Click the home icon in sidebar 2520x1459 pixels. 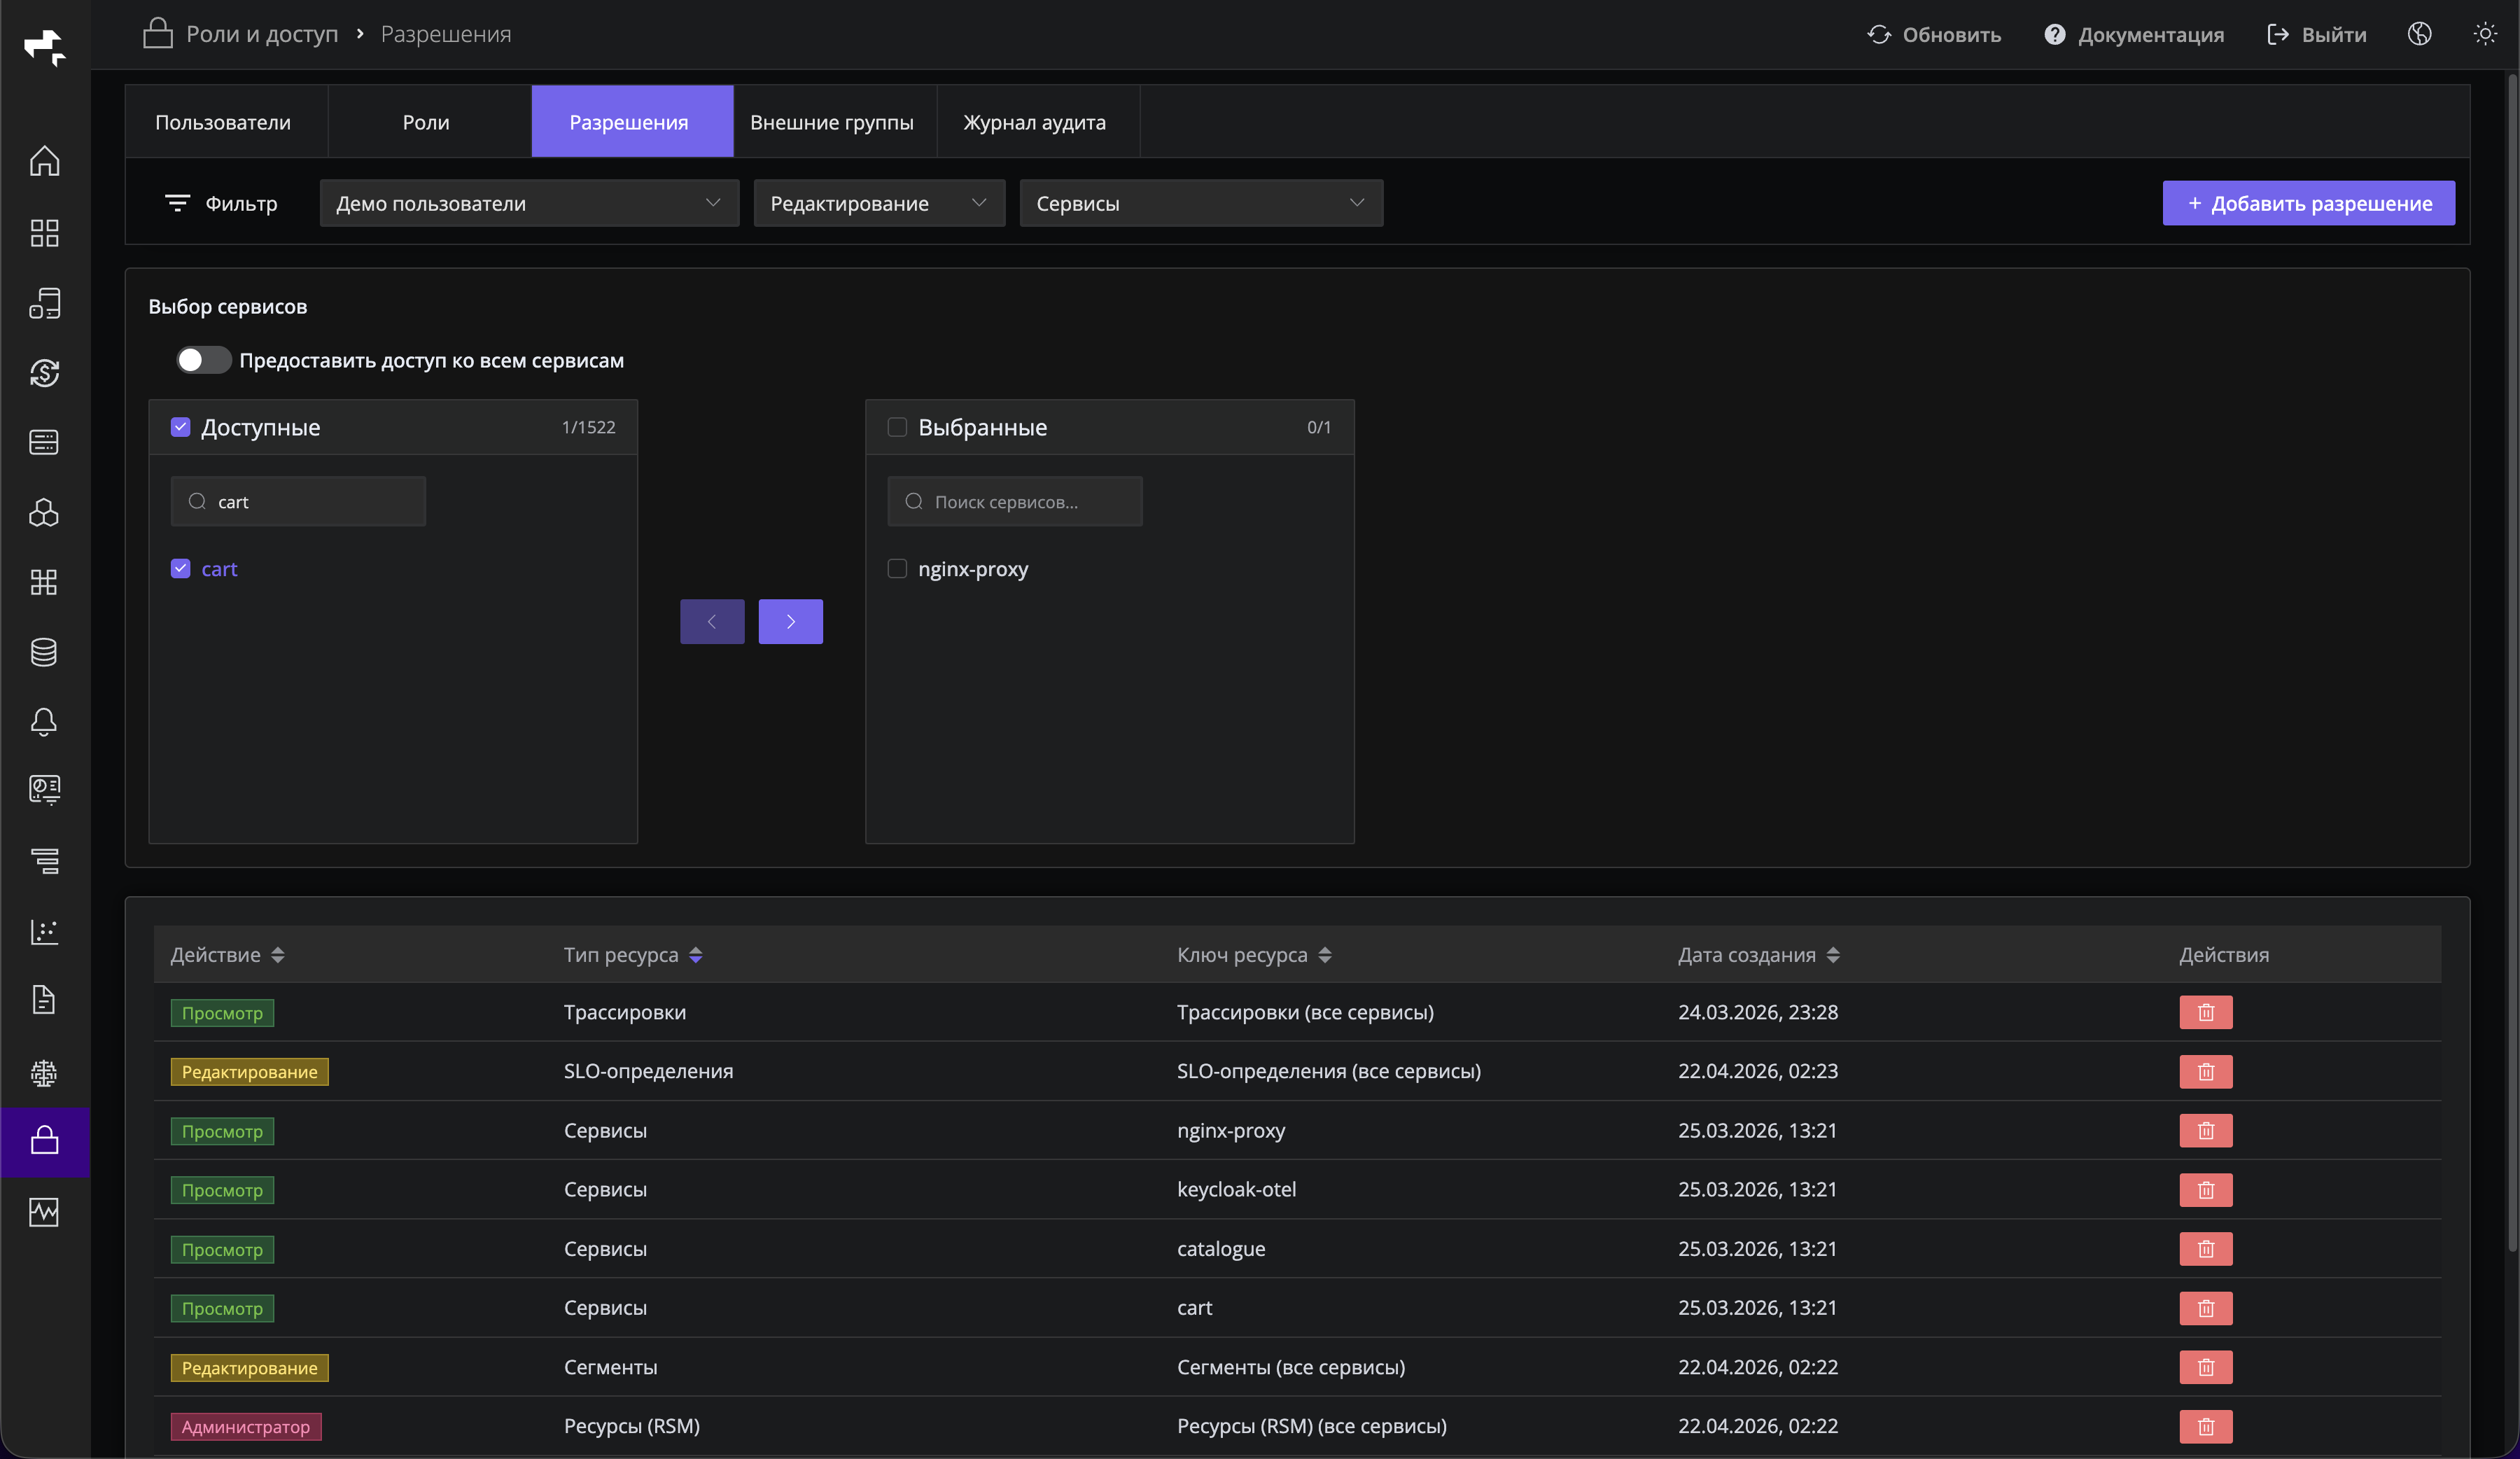pyautogui.click(x=44, y=161)
